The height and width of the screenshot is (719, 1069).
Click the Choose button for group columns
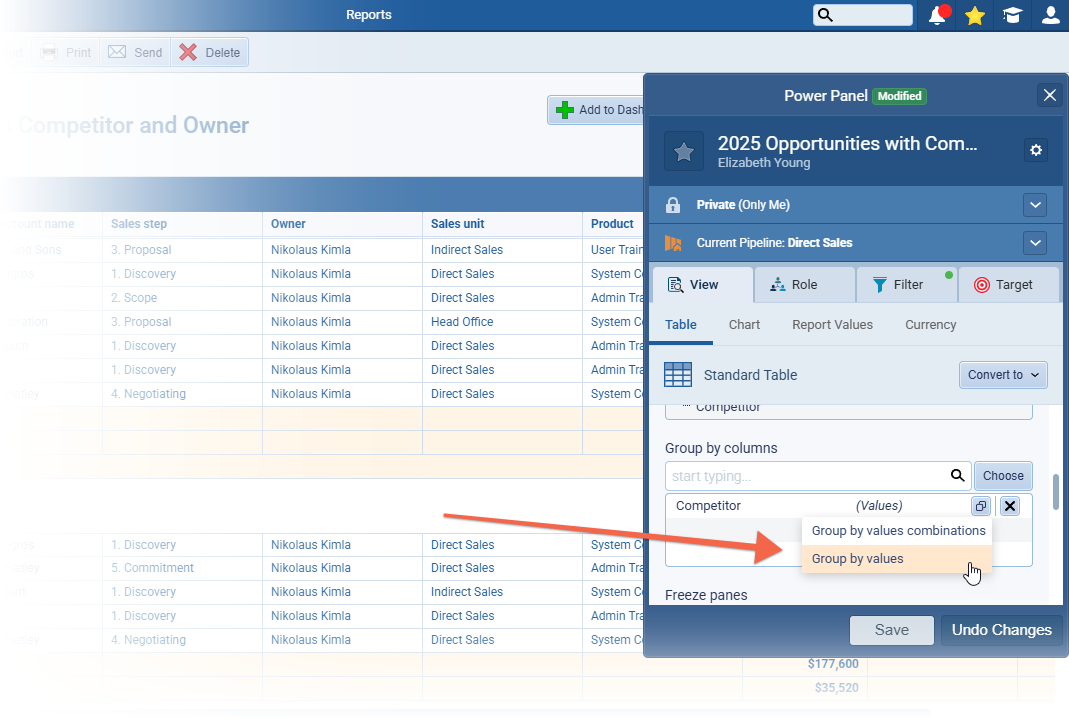(x=1003, y=476)
